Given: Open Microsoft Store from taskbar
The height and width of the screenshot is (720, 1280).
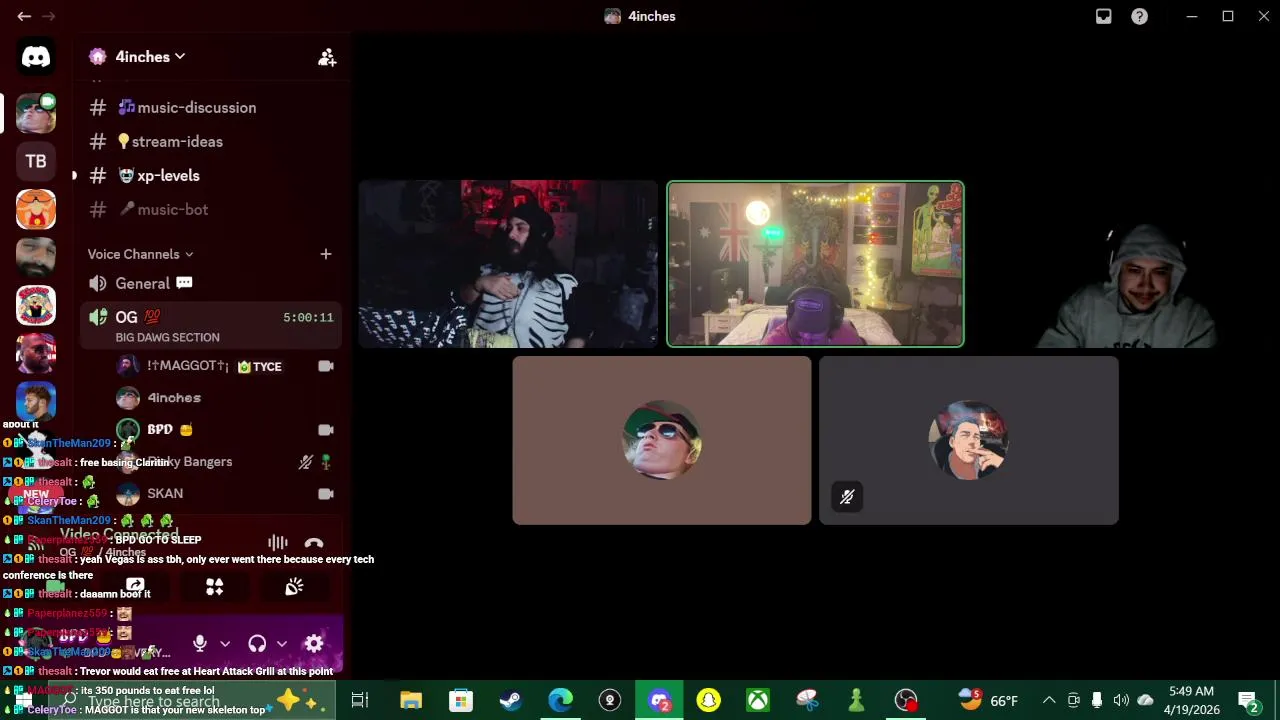Looking at the screenshot, I should pyautogui.click(x=461, y=700).
